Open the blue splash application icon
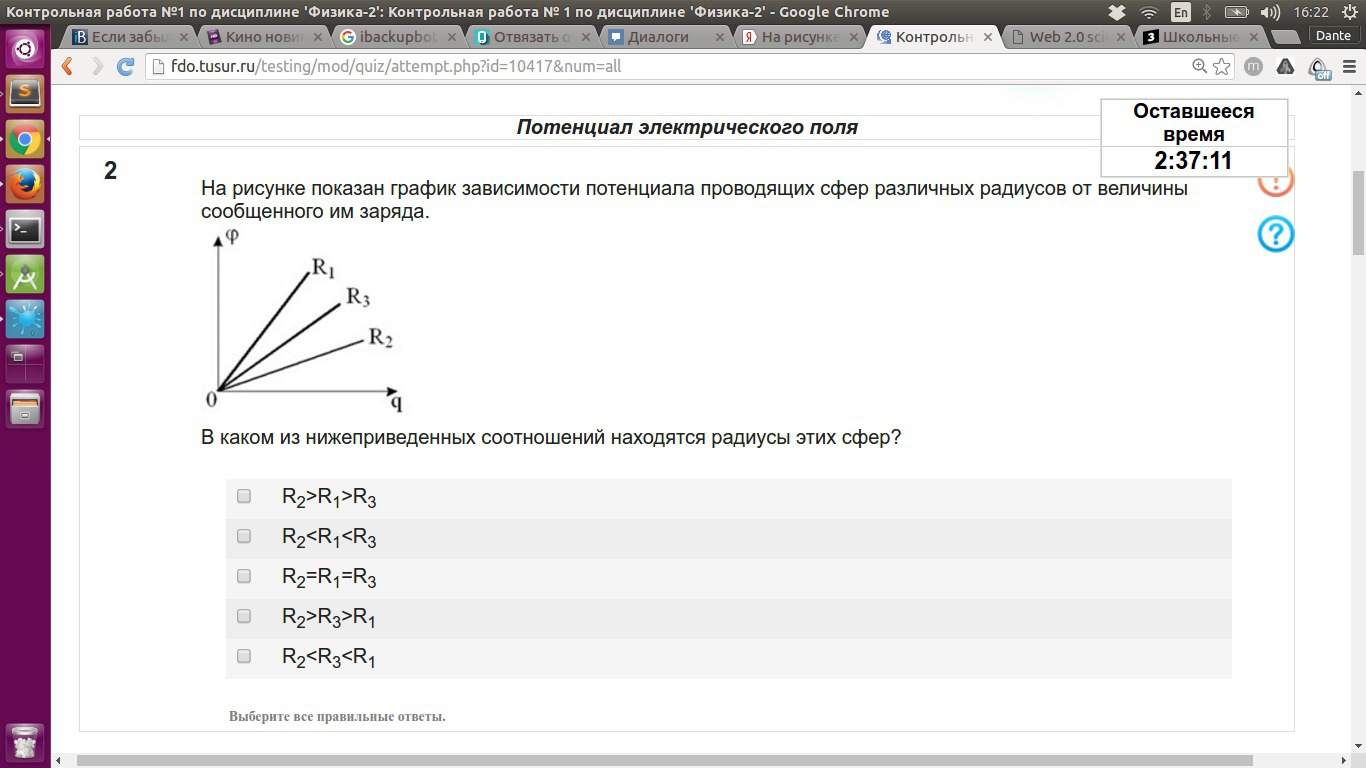 coord(25,320)
